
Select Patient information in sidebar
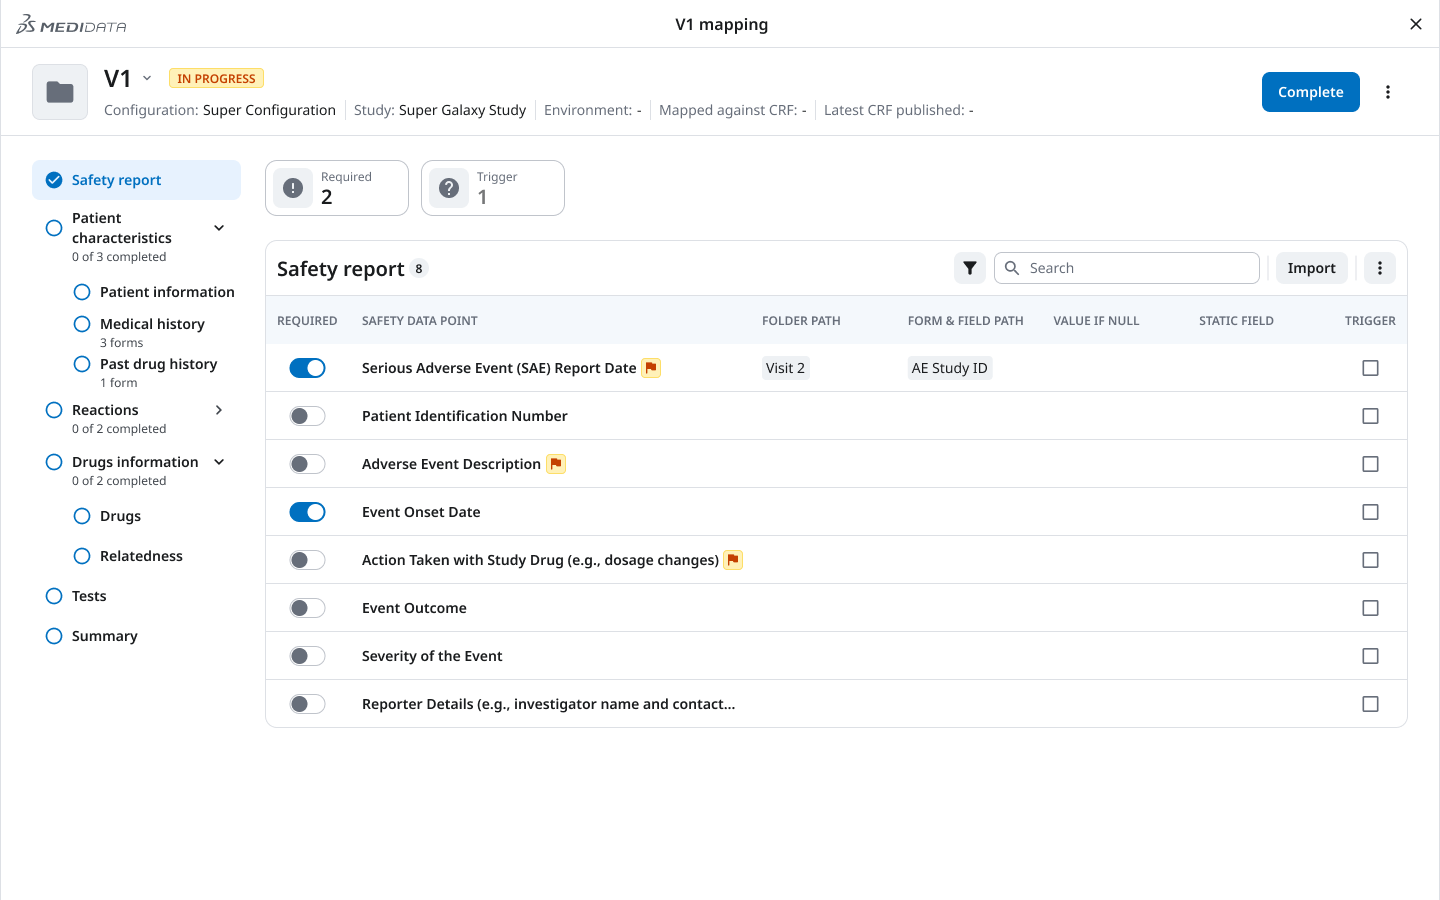pos(167,292)
